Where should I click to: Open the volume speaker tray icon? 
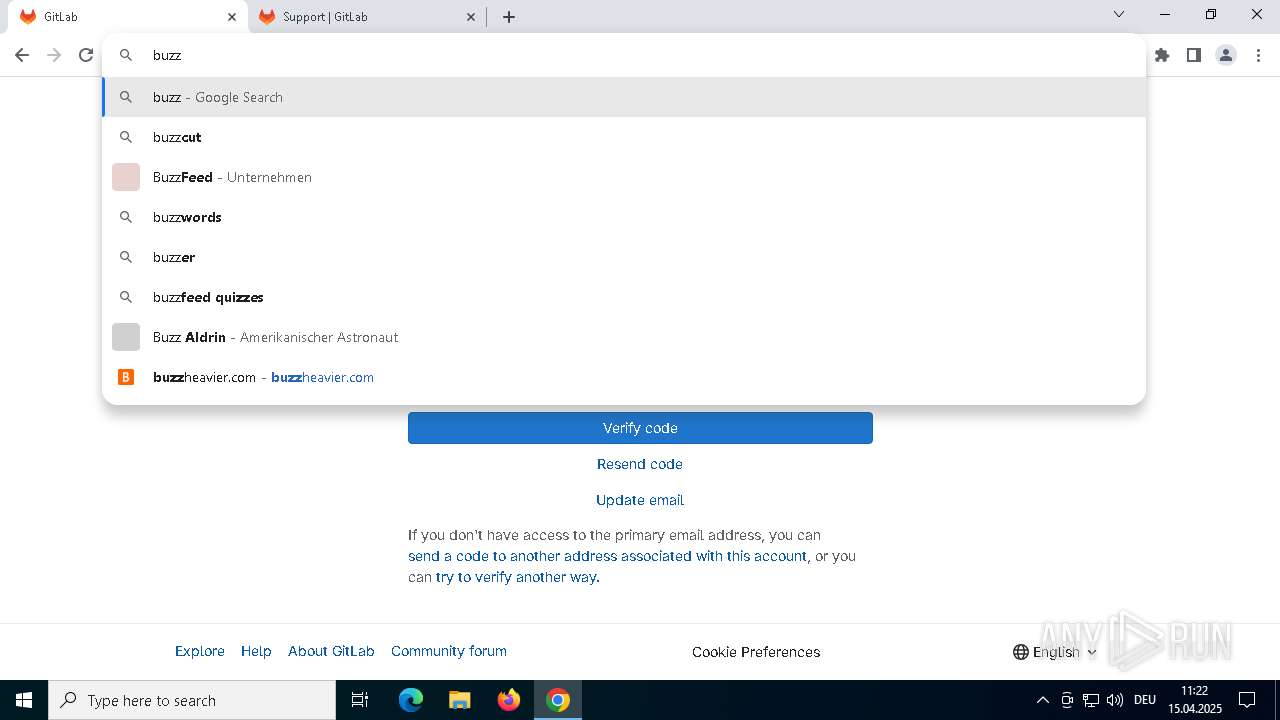[x=1115, y=700]
